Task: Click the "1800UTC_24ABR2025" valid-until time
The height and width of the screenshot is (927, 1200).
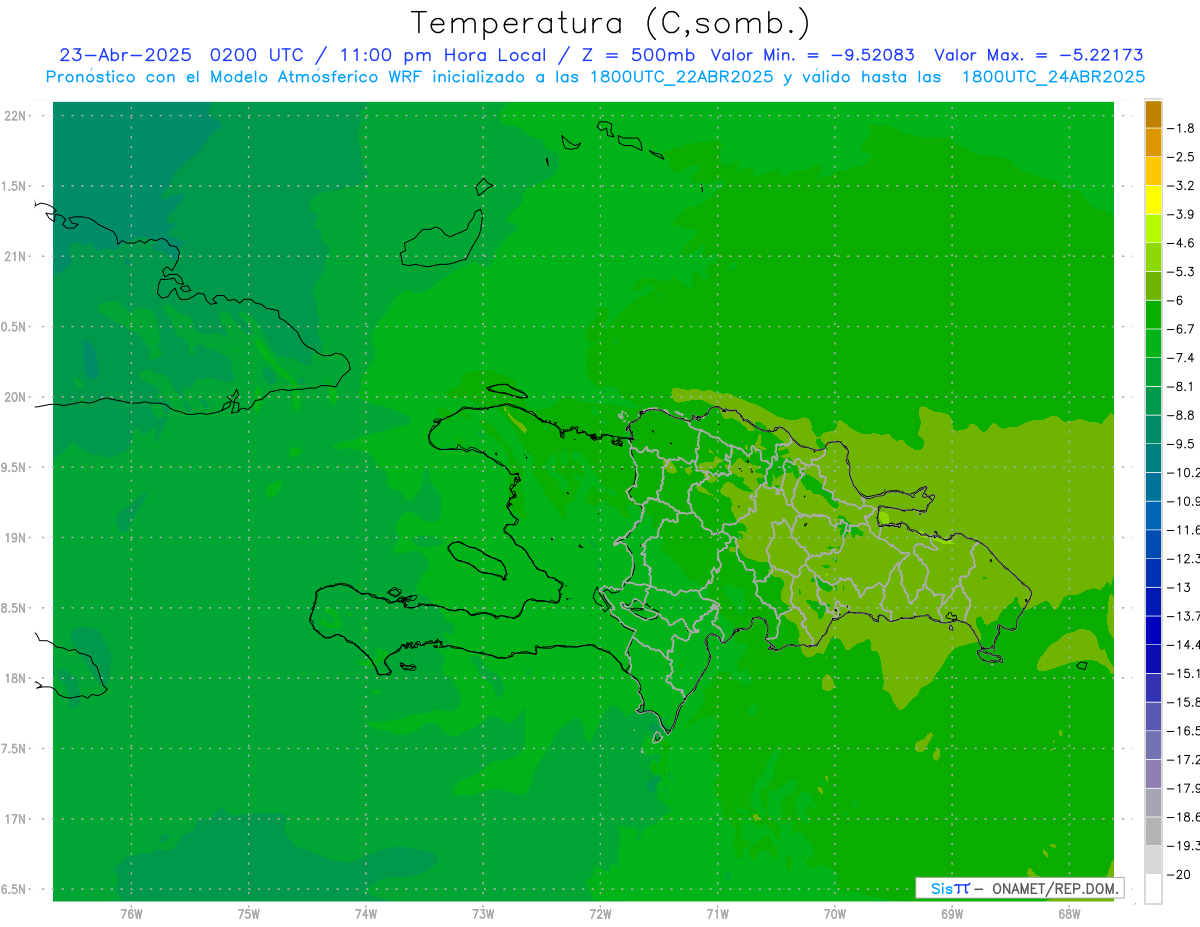Action: coord(1054,77)
